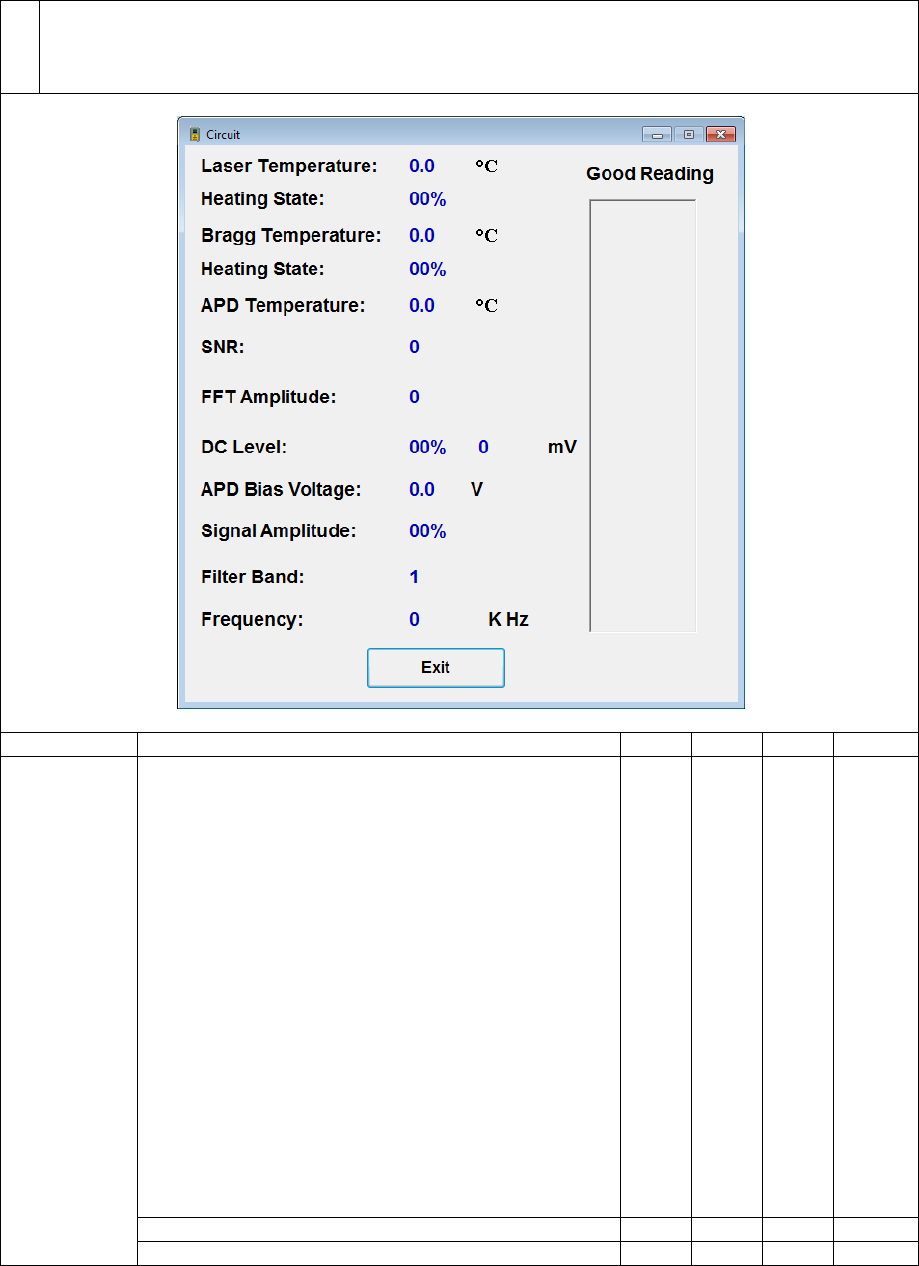Click the Bragg Temperature label
The height and width of the screenshot is (1266, 919).
291,236
